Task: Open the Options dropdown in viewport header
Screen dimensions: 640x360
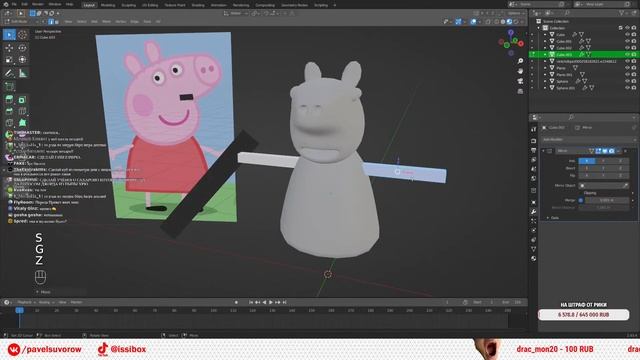Action: pos(515,13)
